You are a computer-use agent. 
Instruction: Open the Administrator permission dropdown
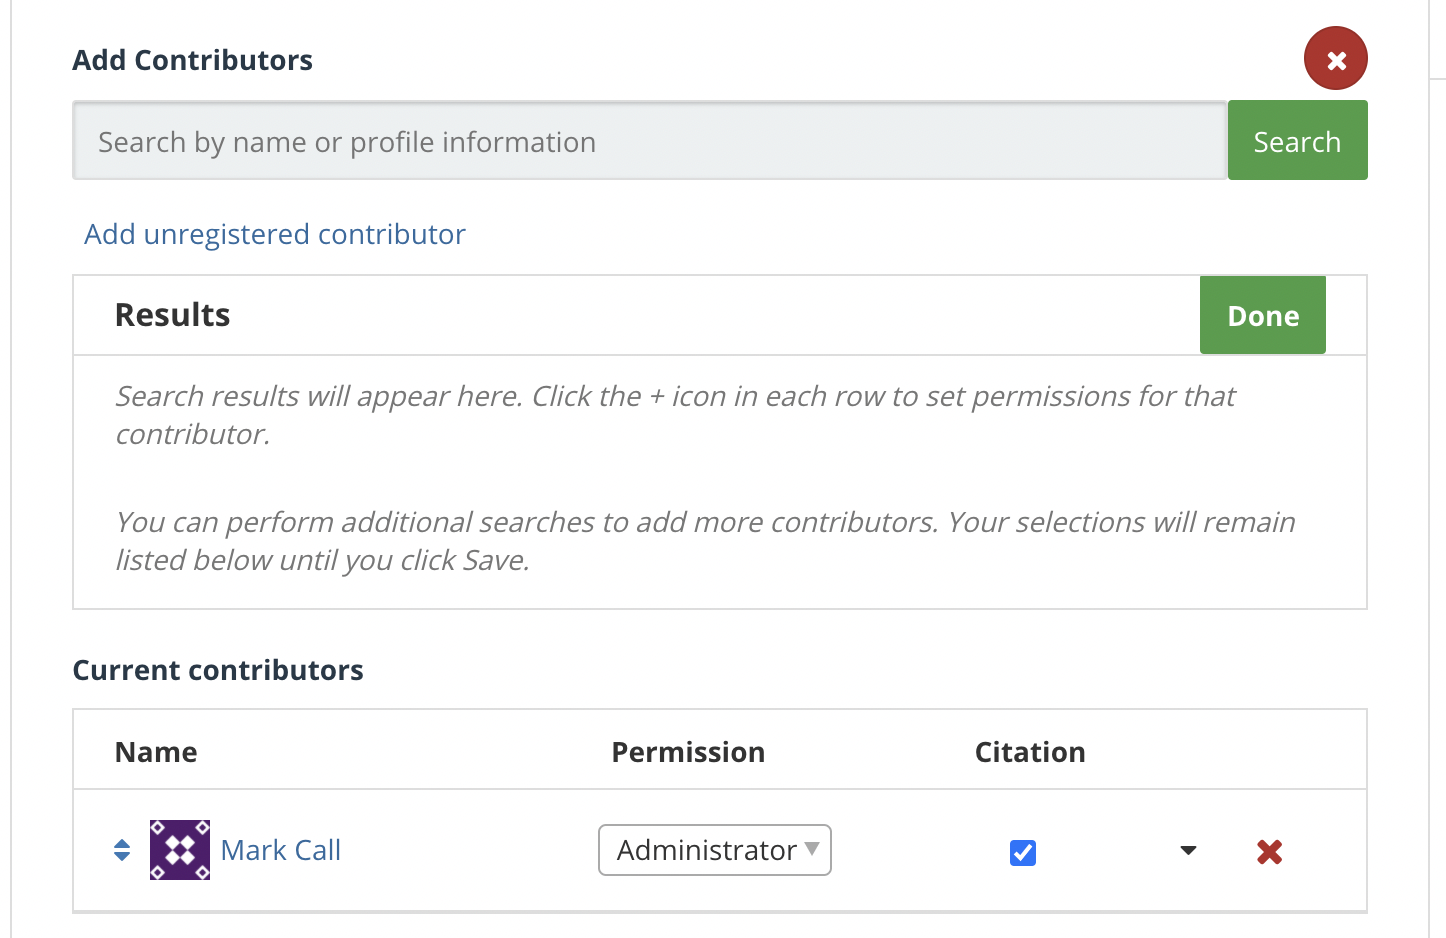715,850
